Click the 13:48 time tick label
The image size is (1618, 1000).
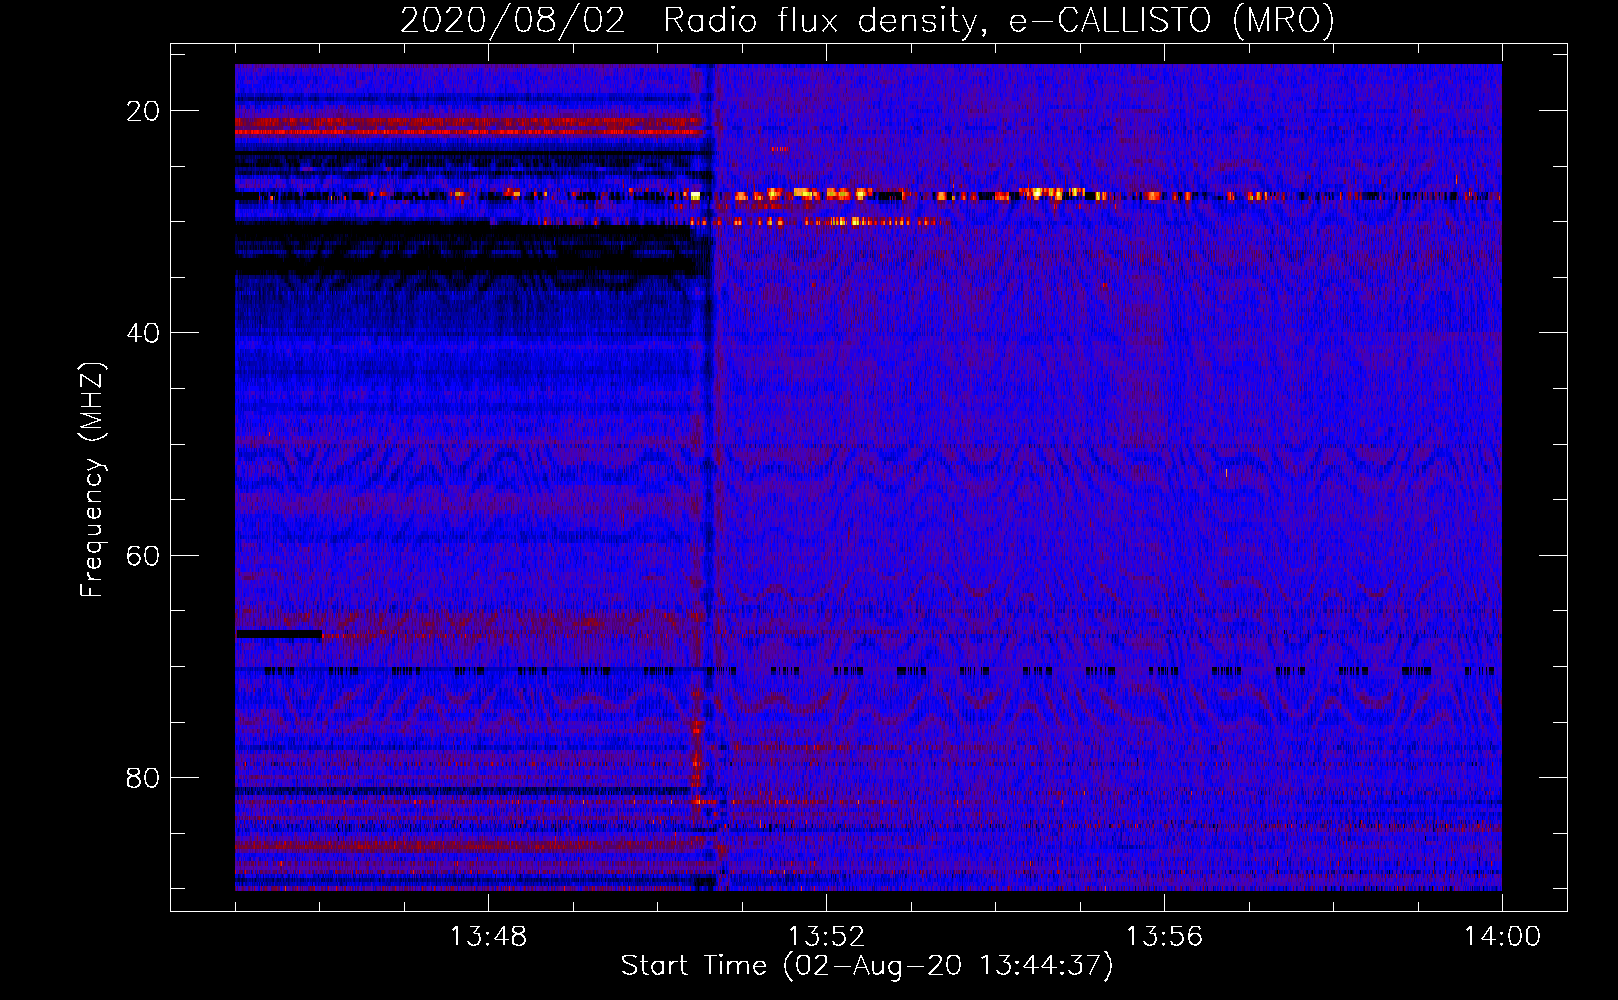click(x=488, y=937)
